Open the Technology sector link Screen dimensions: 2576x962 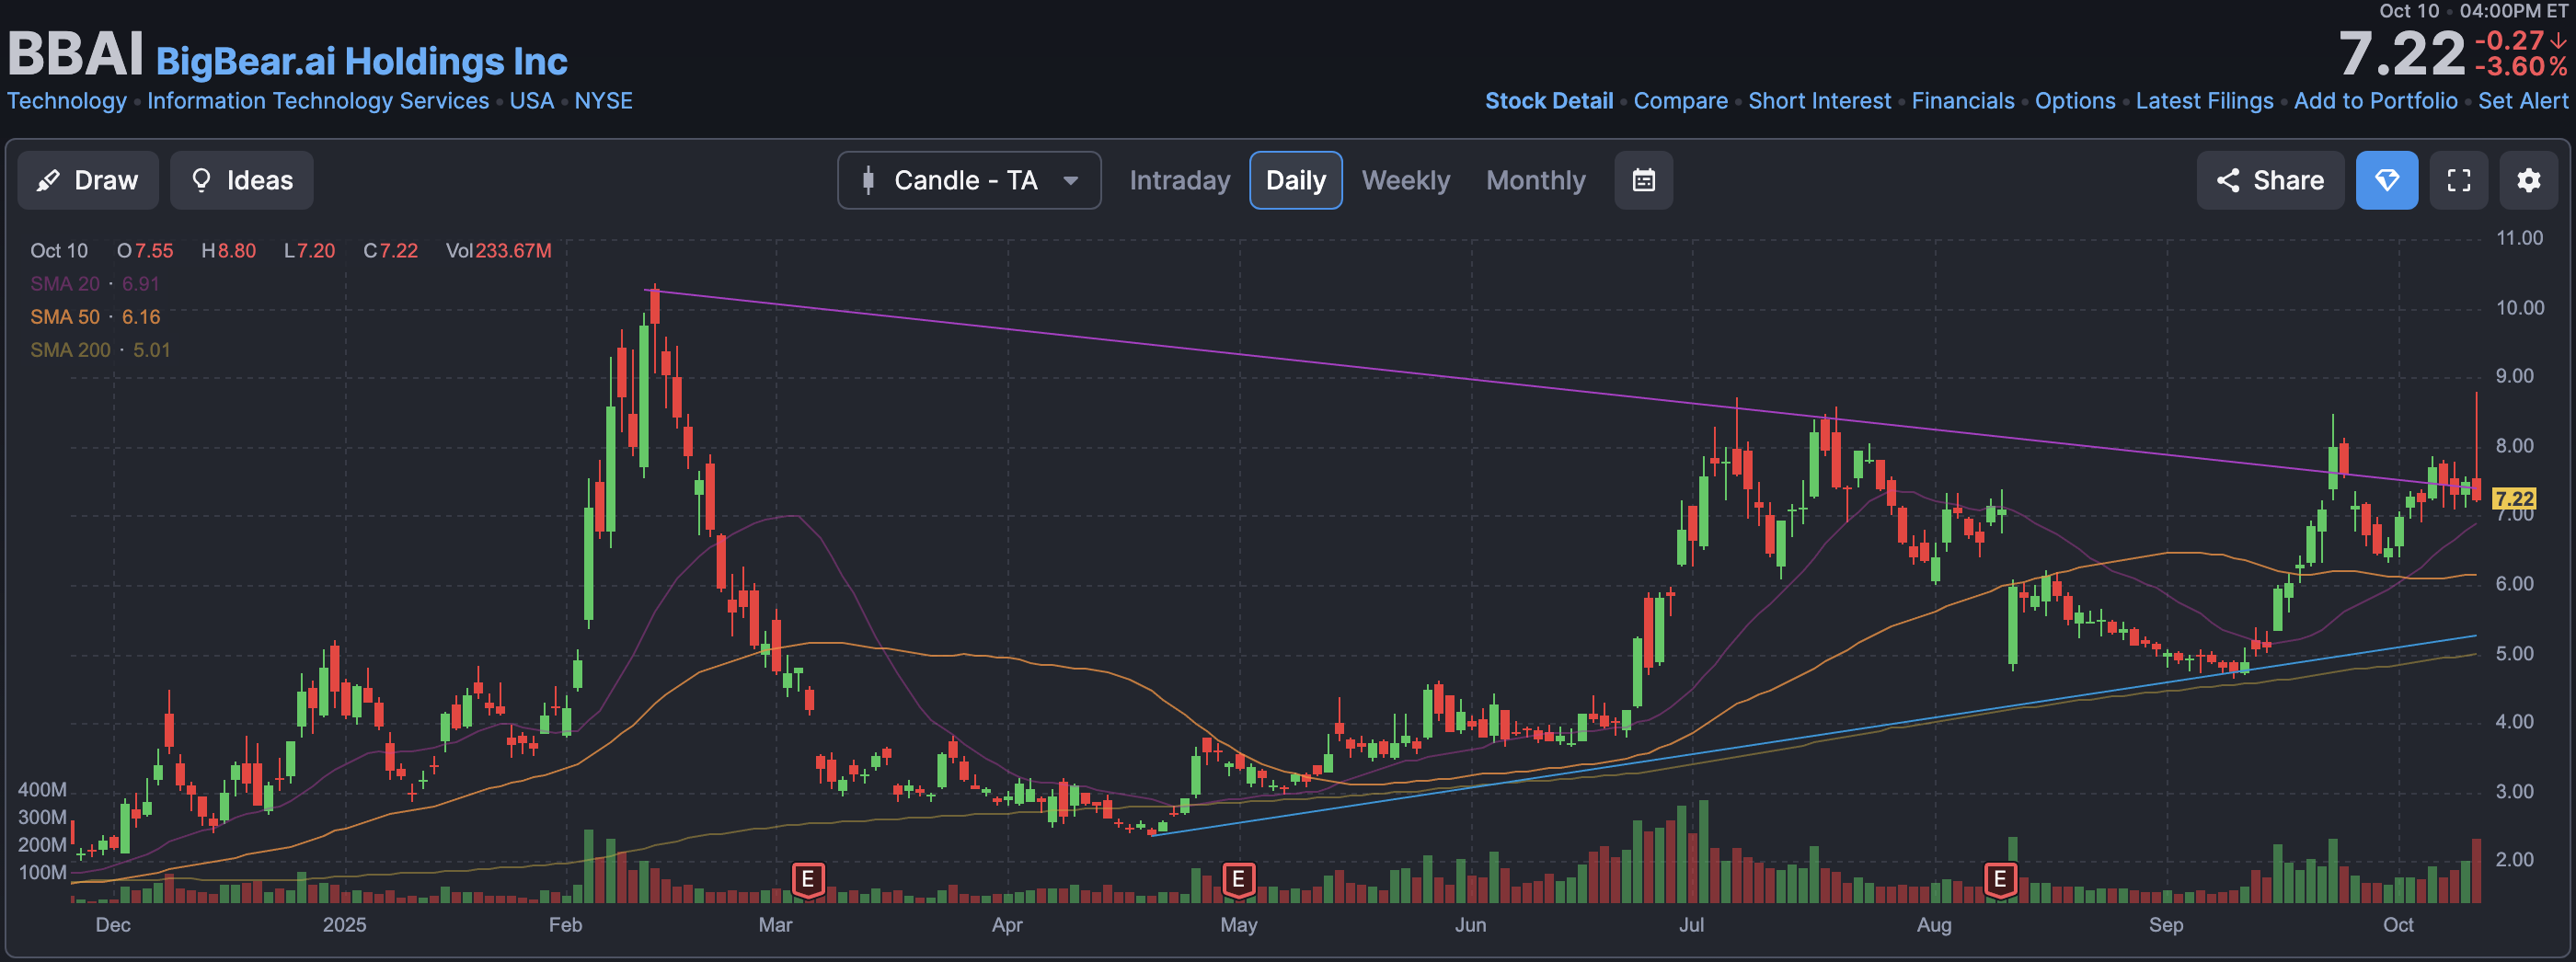67,101
